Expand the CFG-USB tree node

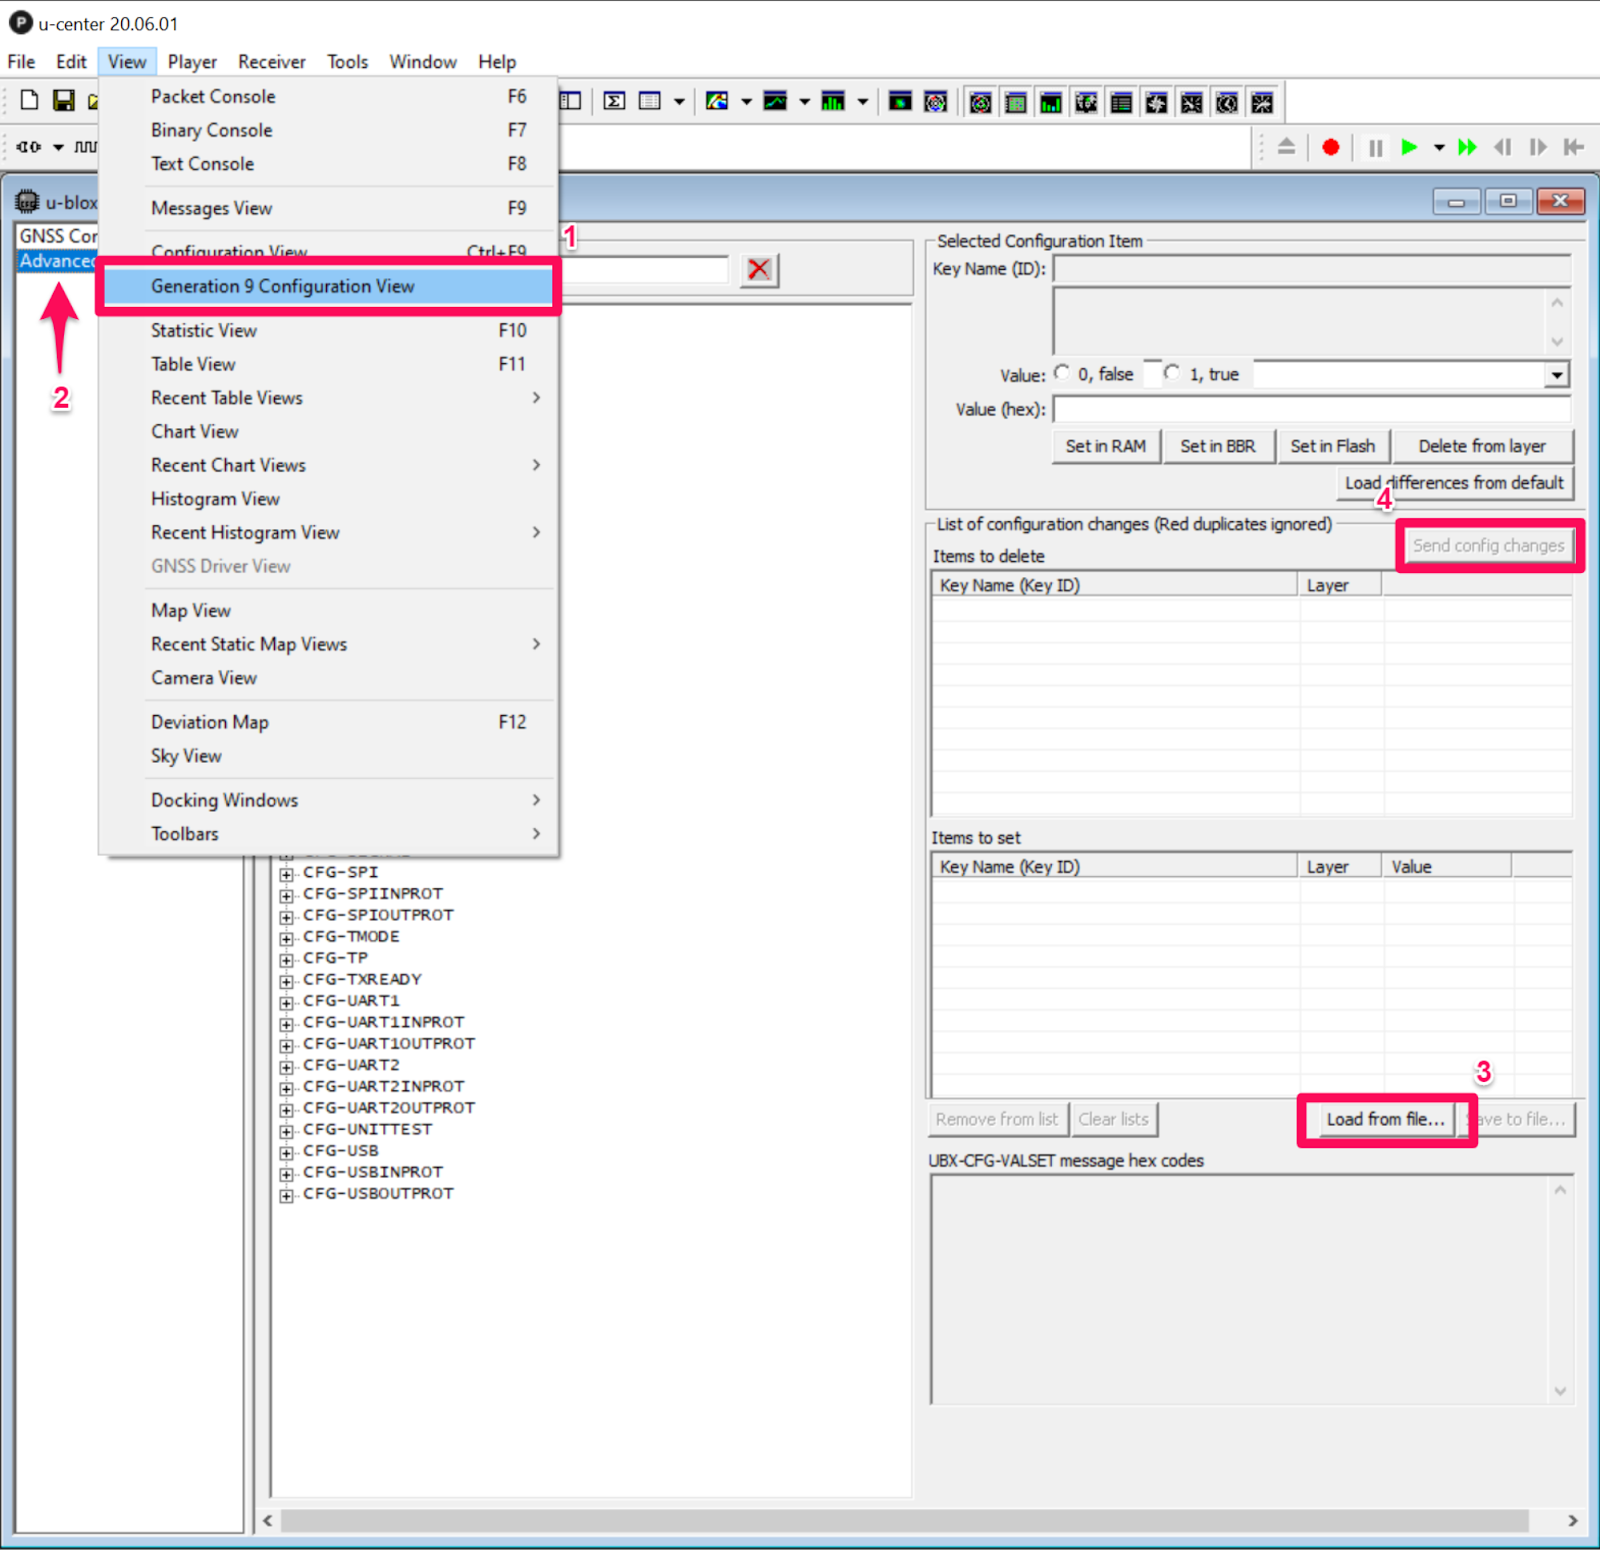[x=287, y=1152]
